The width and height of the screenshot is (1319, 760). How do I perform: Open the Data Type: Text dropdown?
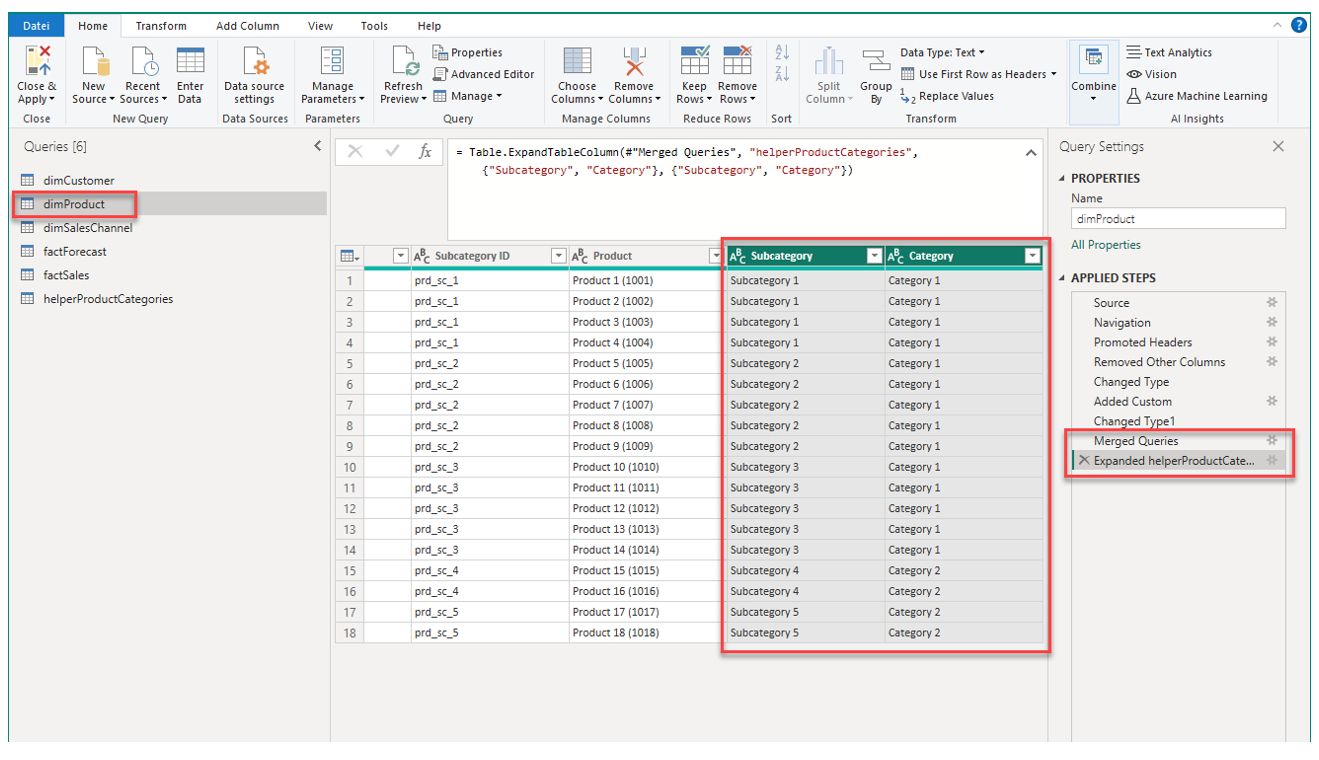[x=942, y=52]
